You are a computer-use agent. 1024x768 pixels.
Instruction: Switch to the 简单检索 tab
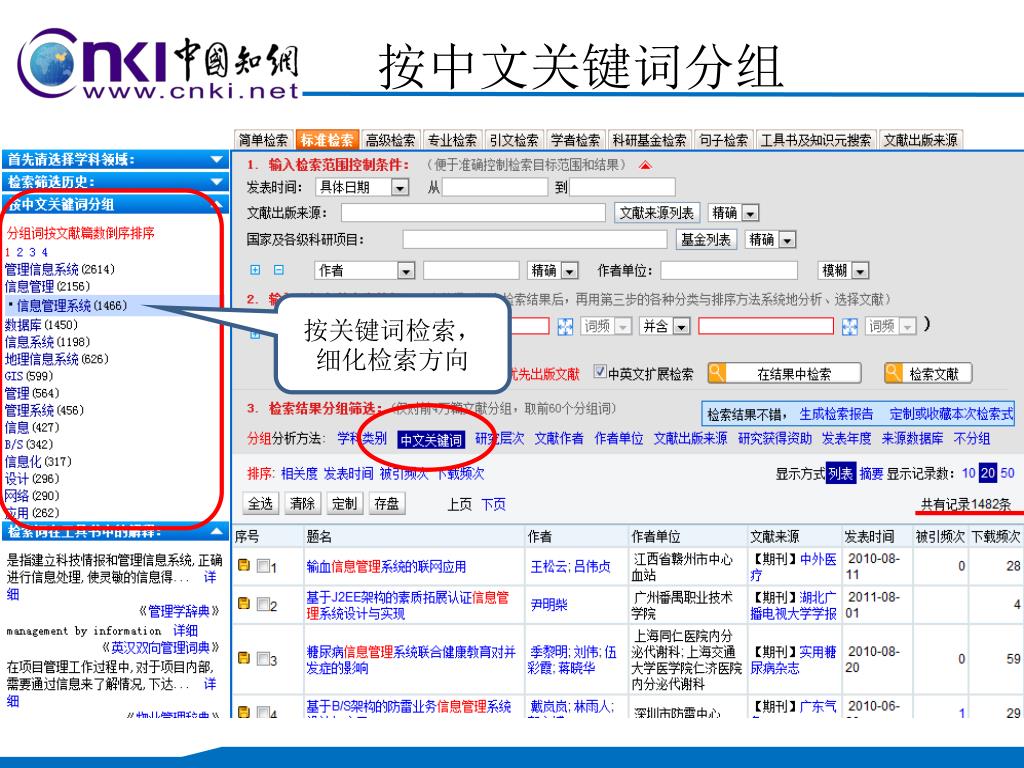click(263, 140)
